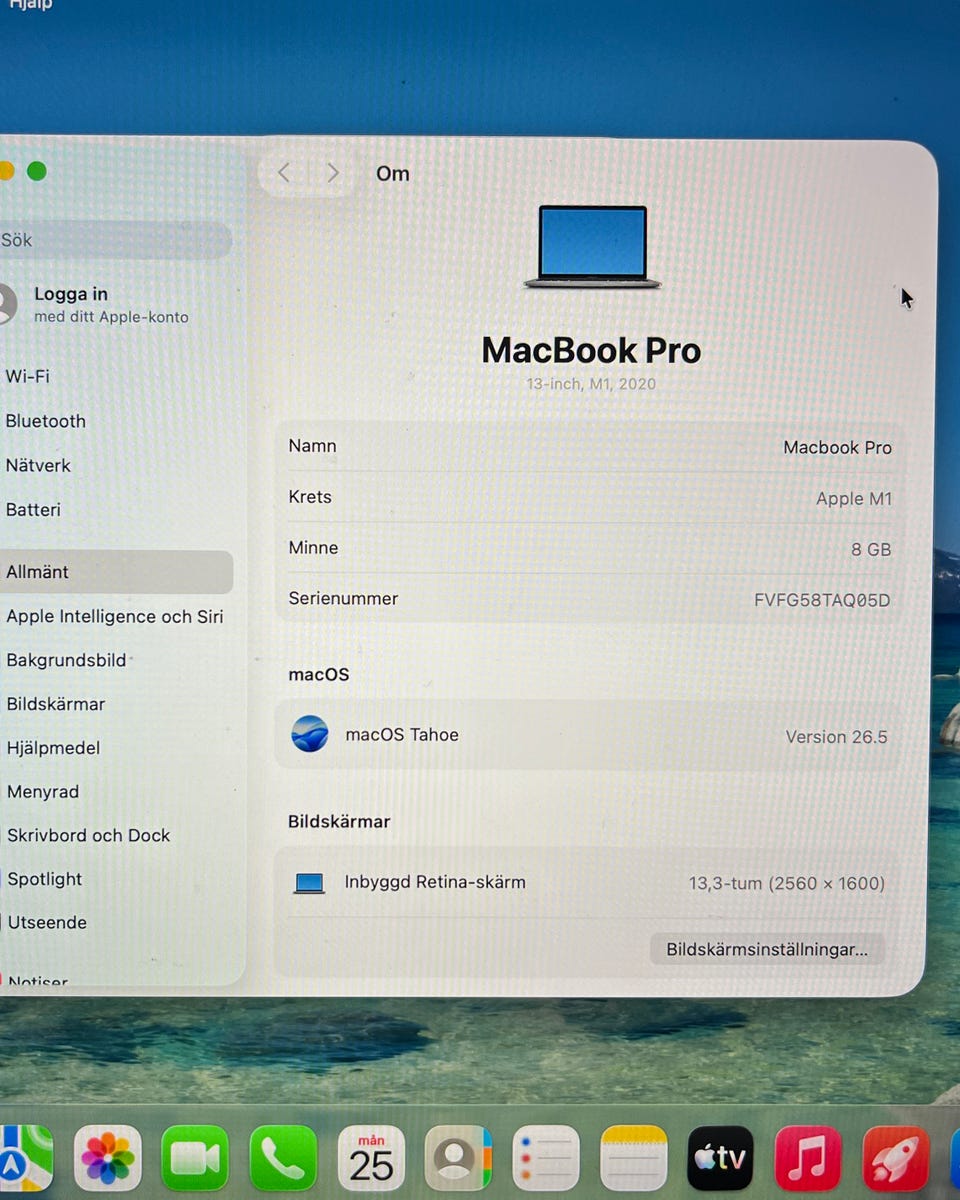The height and width of the screenshot is (1200, 960).
Task: Click the Sök search field
Action: (x=115, y=240)
